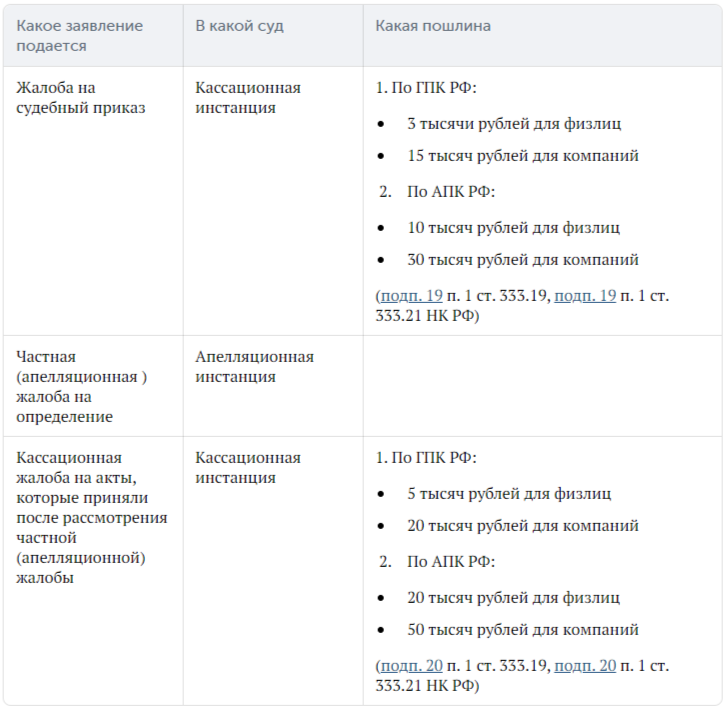This screenshot has height=710, width=726.
Task: Click '15 тысяч рублей для компаний' bullet
Action: click(x=523, y=156)
